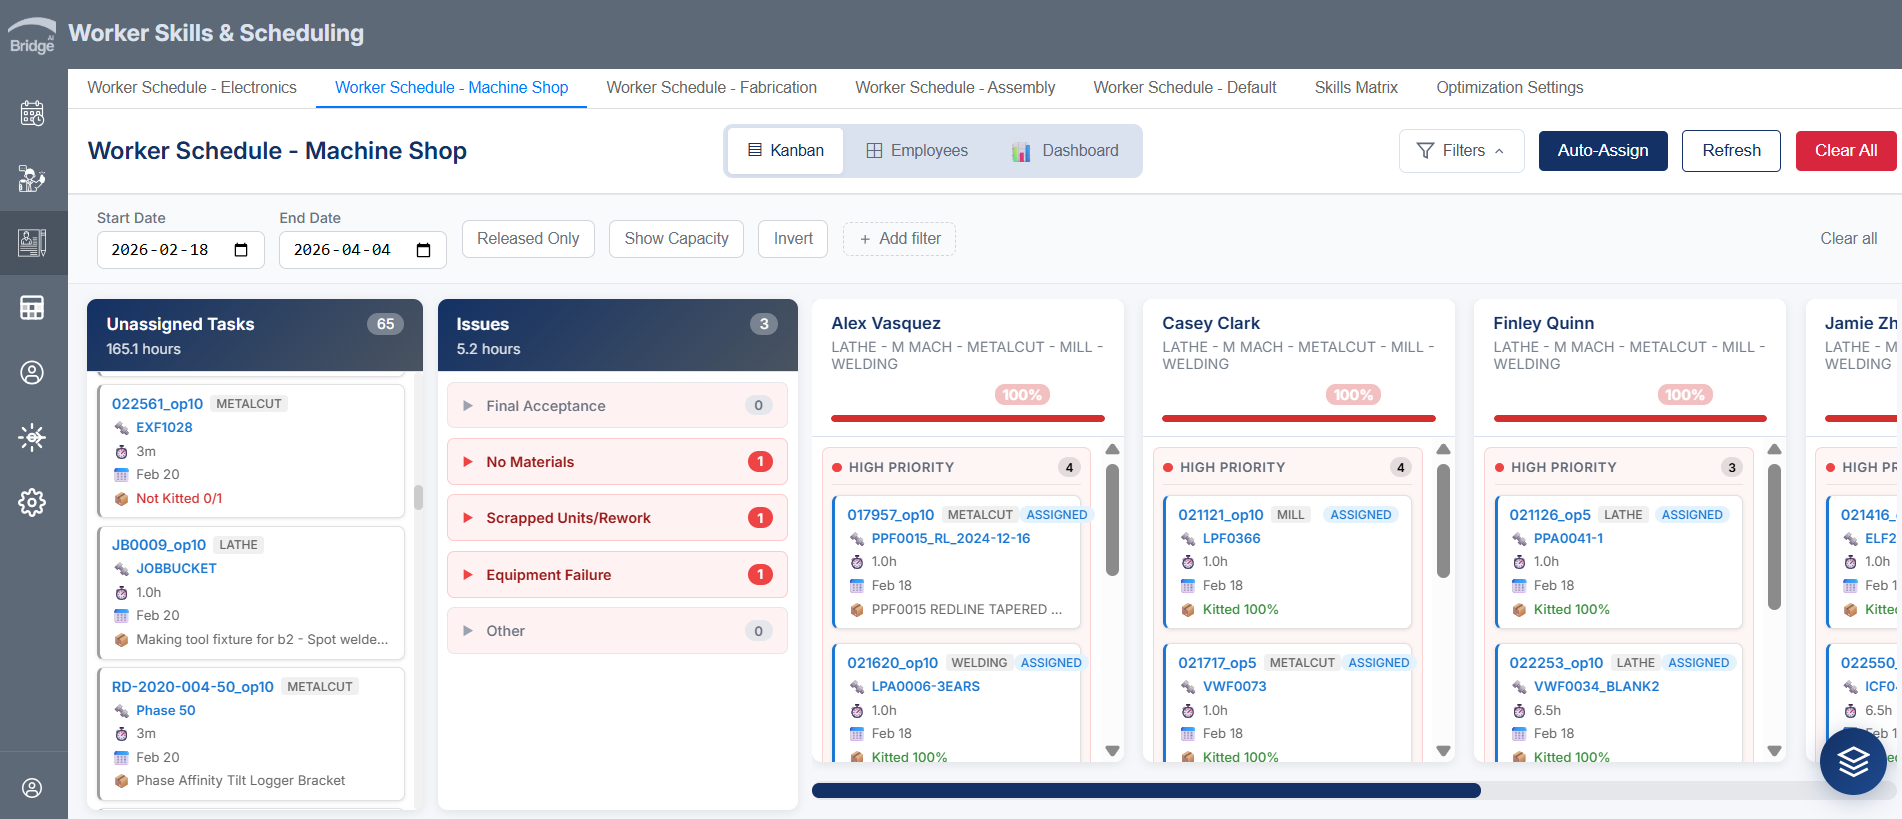Open the Filters dropdown
This screenshot has width=1902, height=819.
[1461, 151]
